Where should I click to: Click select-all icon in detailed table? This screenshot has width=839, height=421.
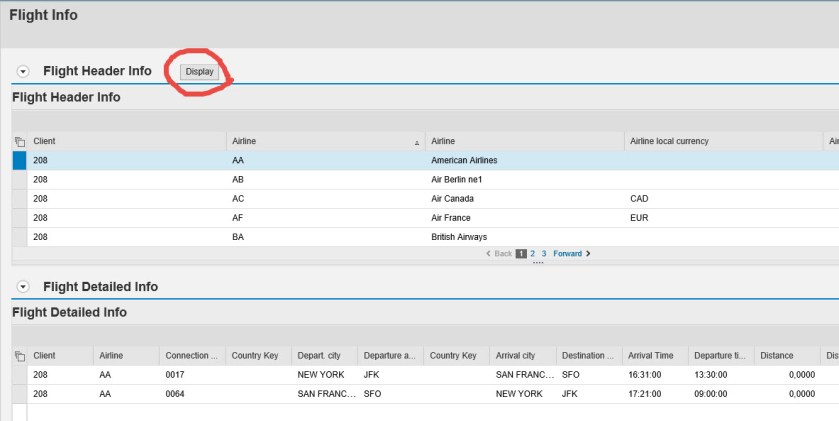20,356
